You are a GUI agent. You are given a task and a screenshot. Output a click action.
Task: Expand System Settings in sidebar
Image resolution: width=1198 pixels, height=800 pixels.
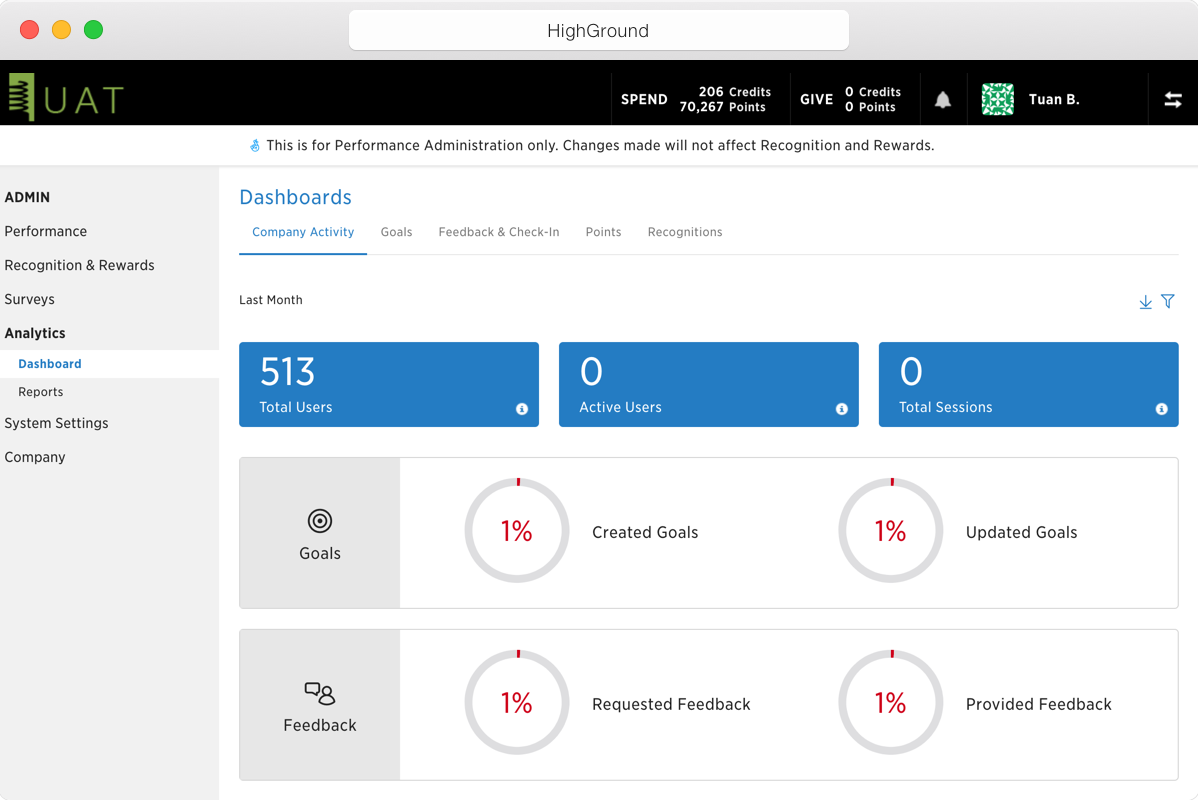56,423
